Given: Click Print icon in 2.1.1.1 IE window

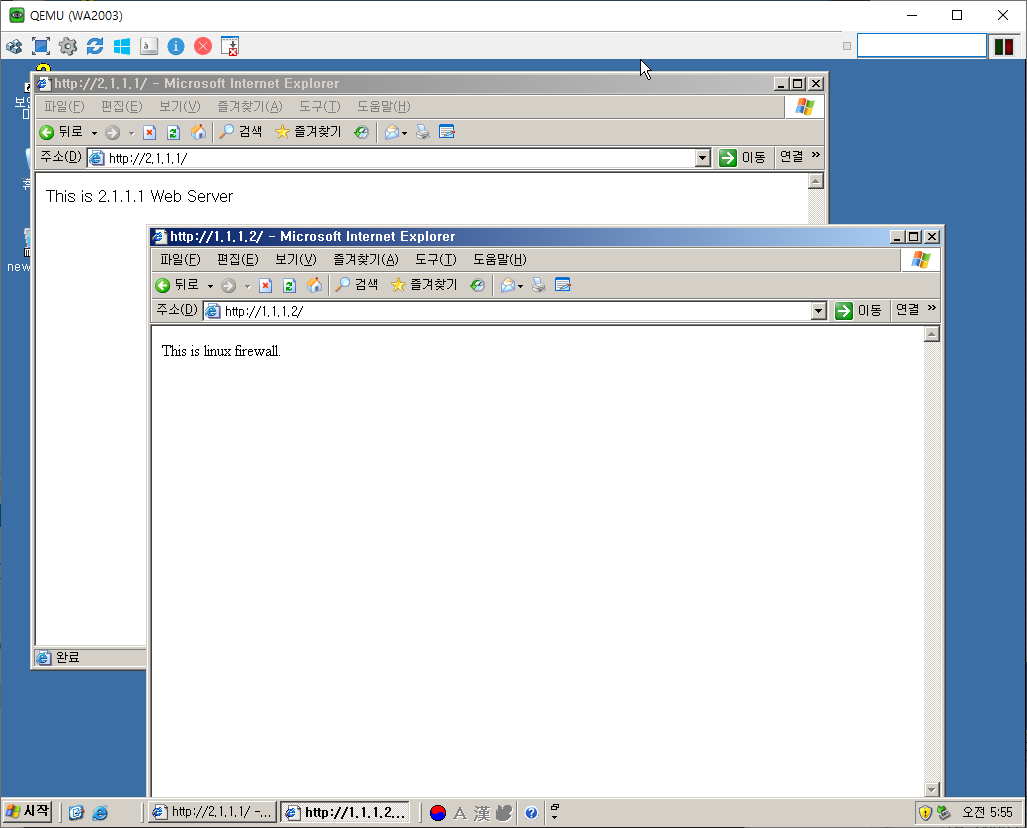Looking at the screenshot, I should pos(422,132).
